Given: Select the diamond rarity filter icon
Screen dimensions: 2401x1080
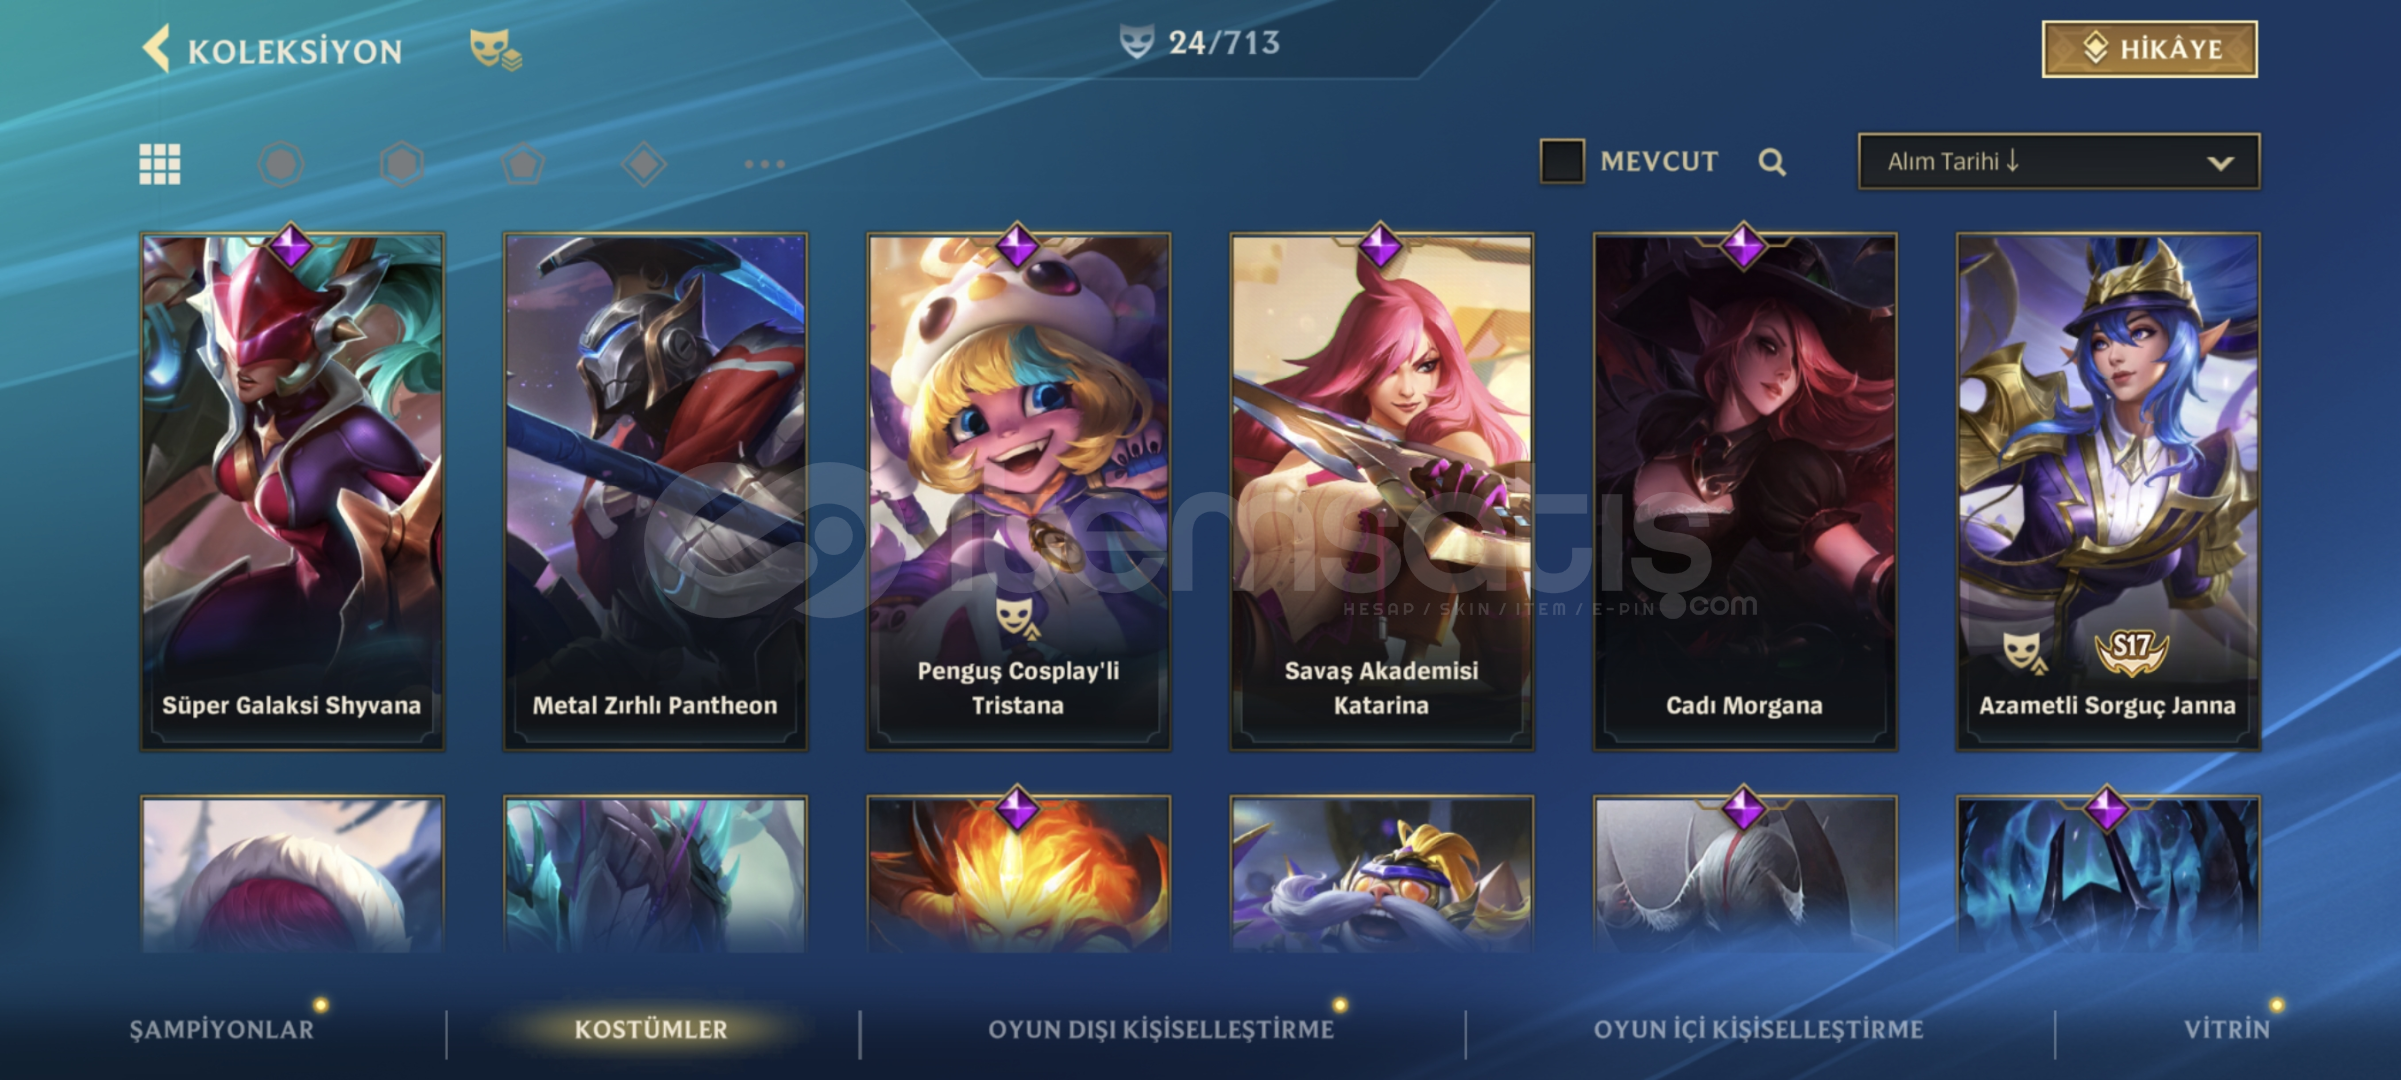Looking at the screenshot, I should coord(644,164).
